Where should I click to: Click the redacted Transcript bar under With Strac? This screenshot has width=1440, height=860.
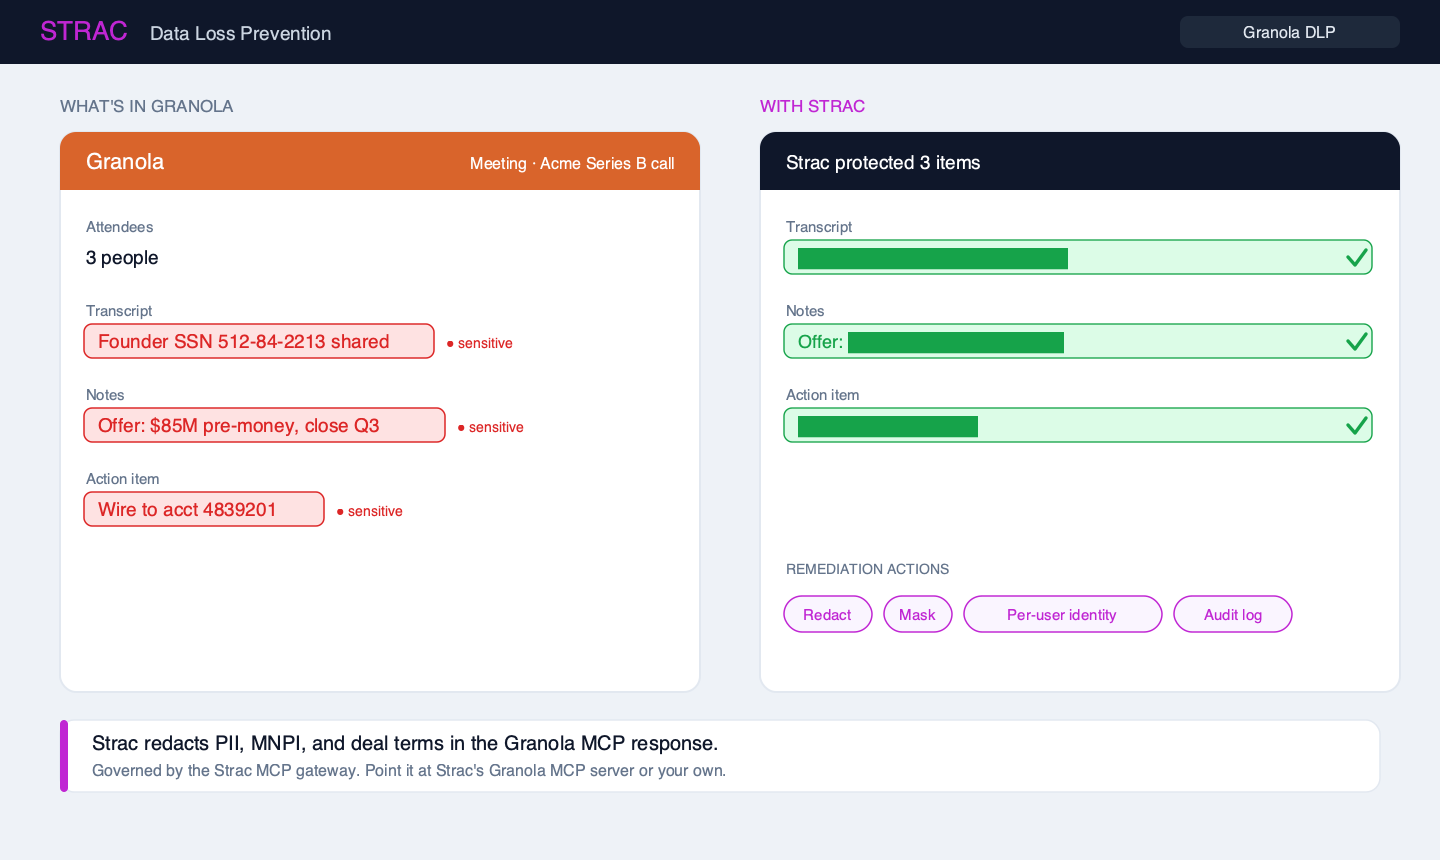933,258
